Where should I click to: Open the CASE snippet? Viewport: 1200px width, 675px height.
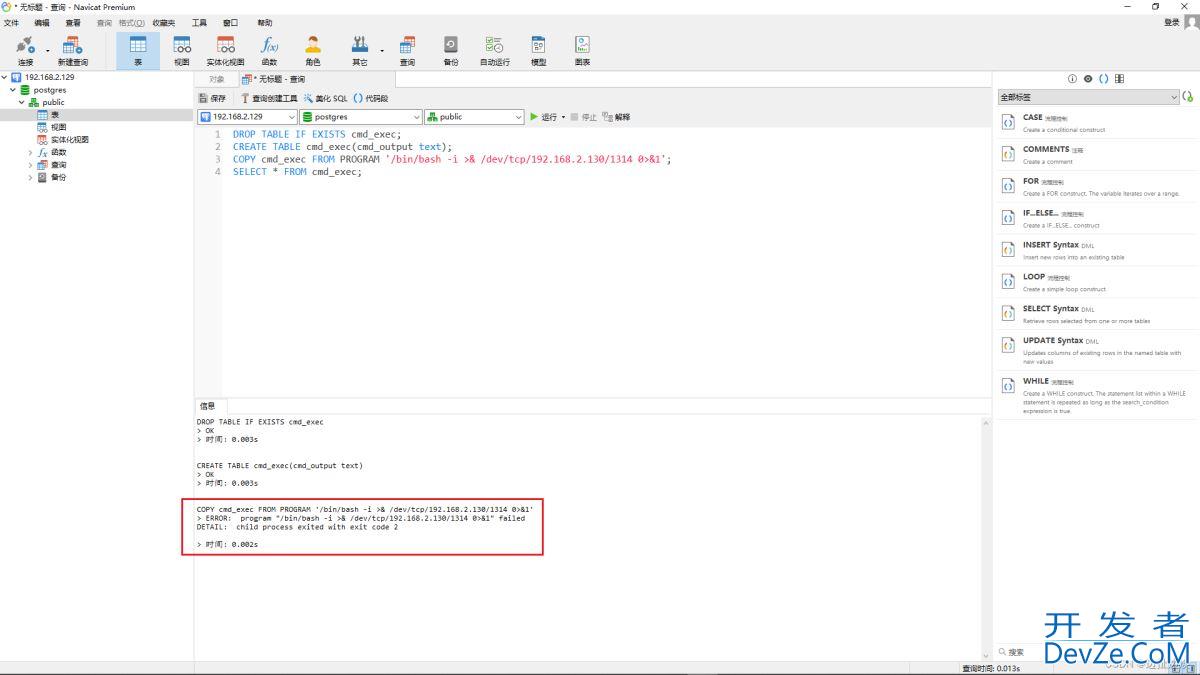(x=1098, y=122)
